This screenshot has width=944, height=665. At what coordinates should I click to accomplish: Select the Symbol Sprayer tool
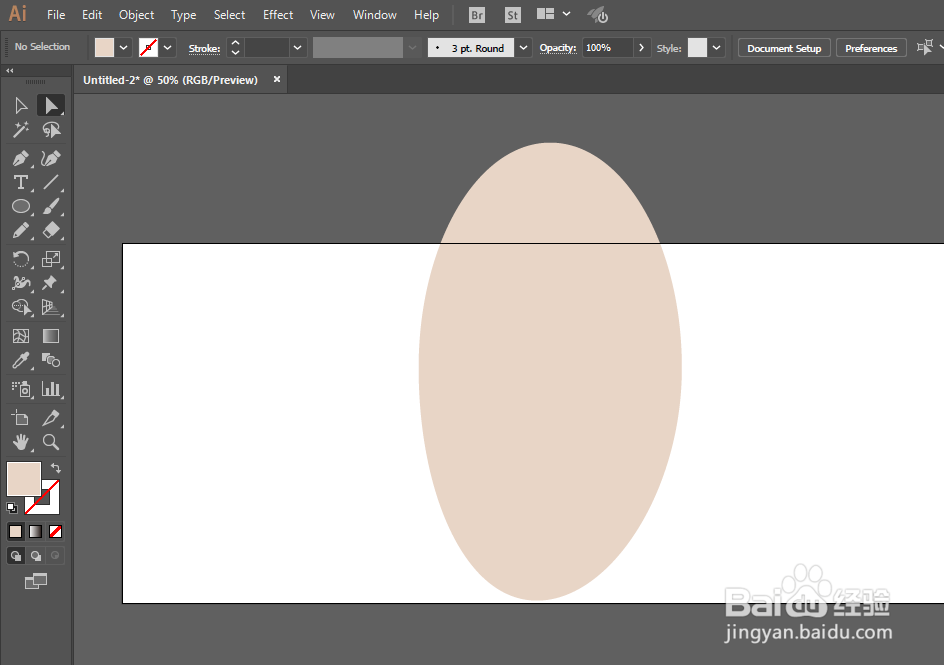tap(20, 389)
